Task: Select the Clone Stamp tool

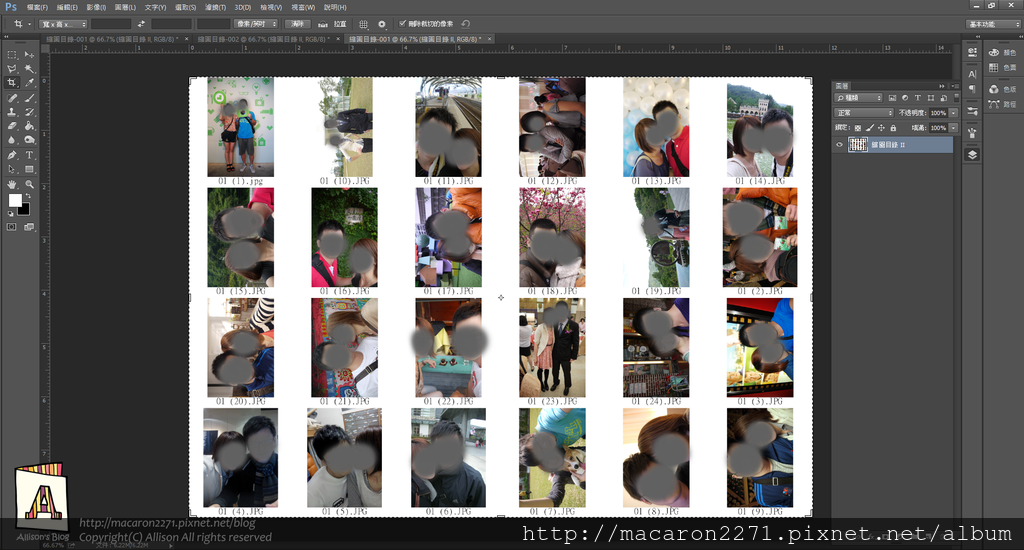Action: (12, 112)
